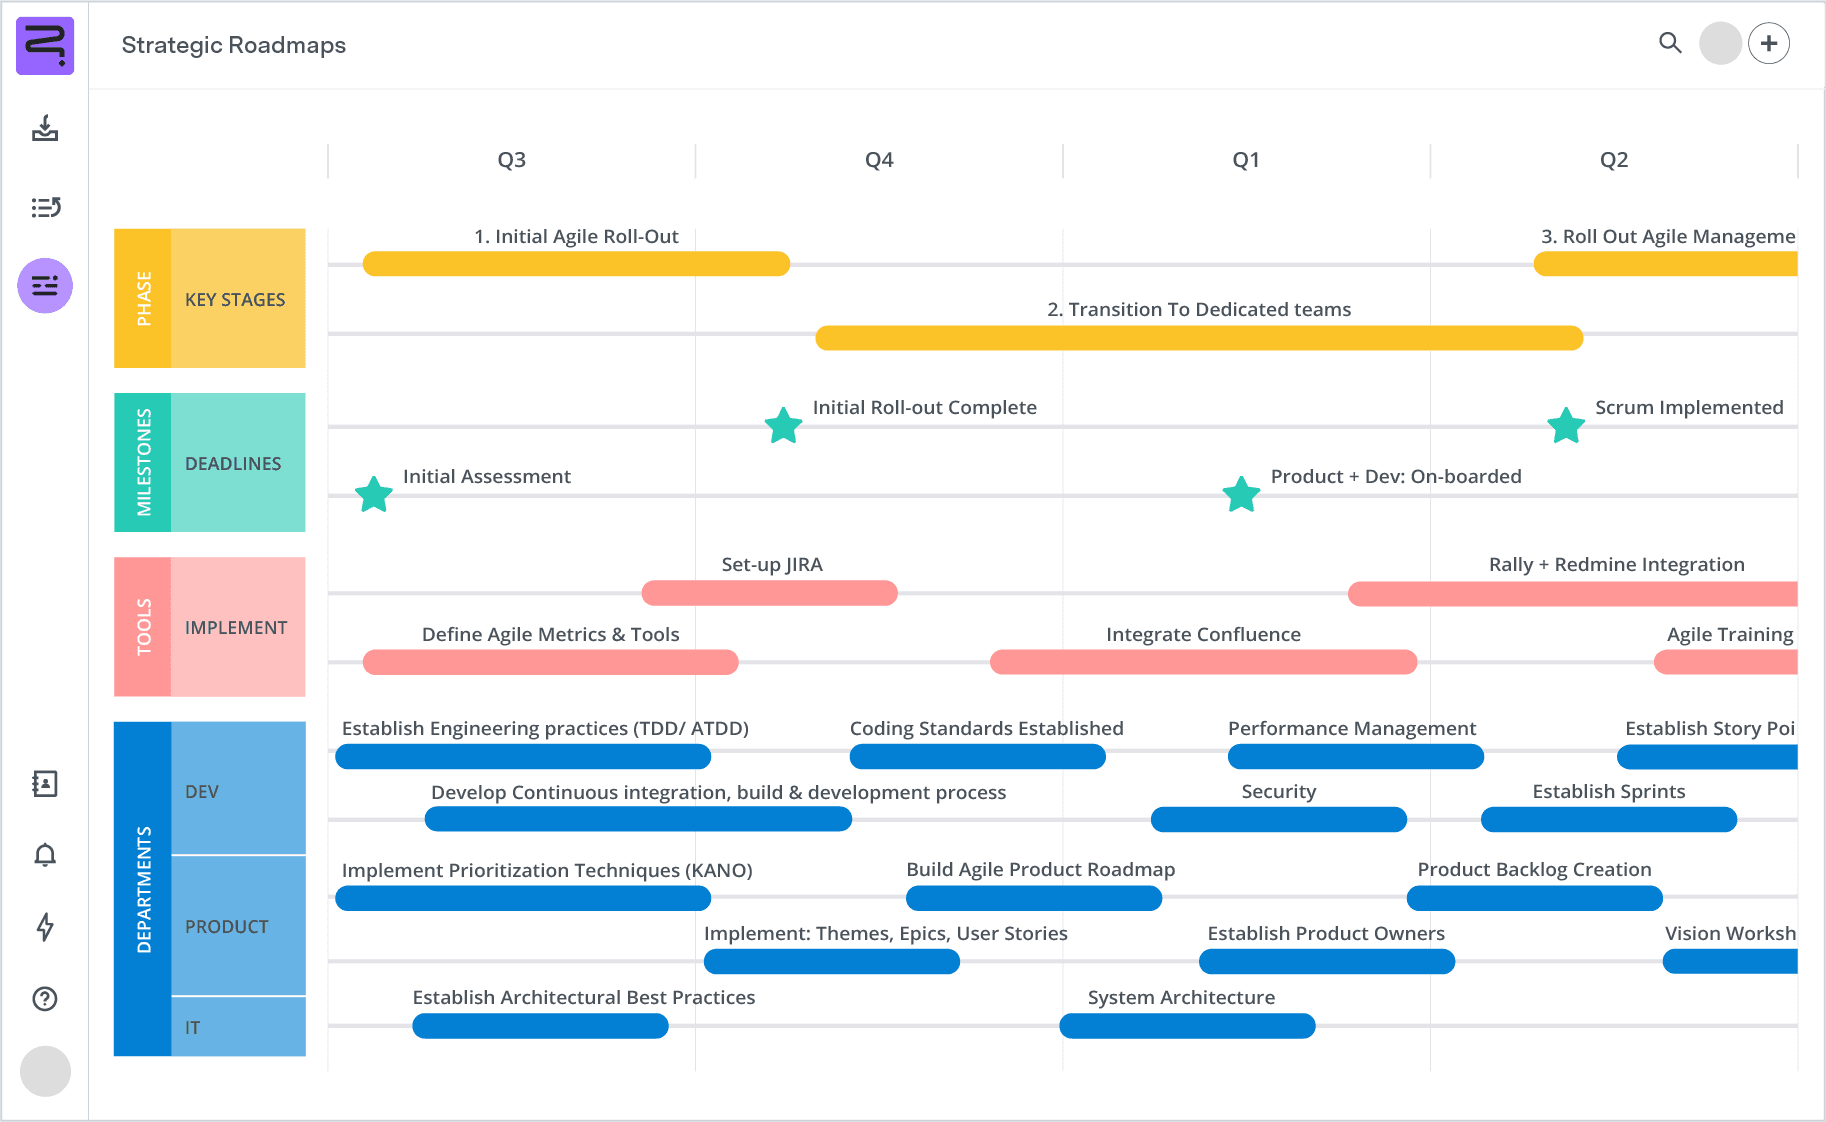Create a new item with the plus button
1826x1122 pixels.
coord(1769,43)
